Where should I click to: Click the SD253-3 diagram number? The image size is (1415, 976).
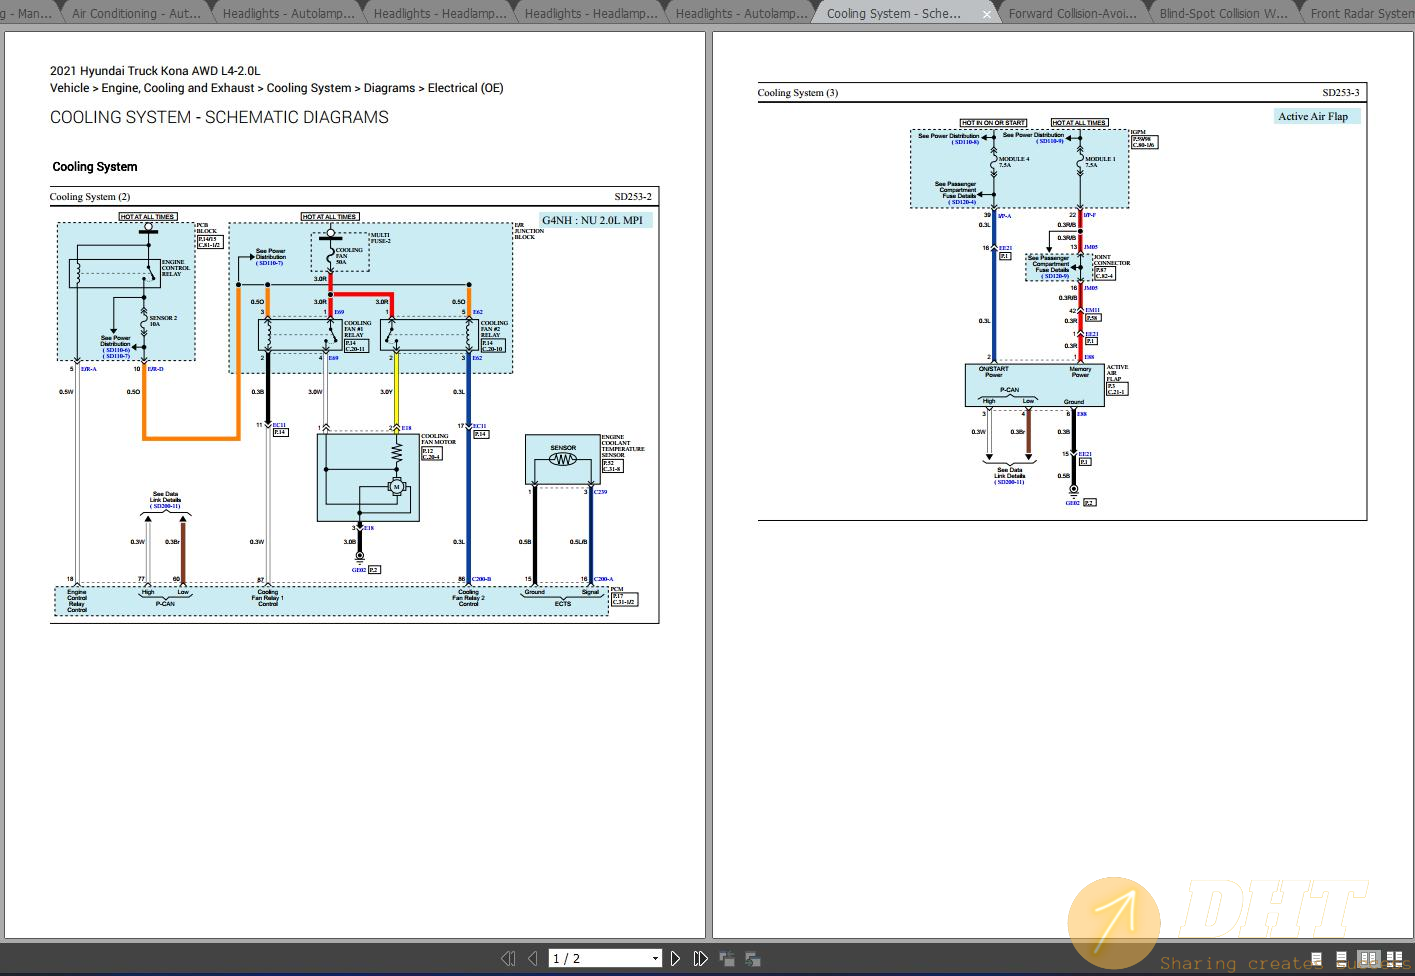(x=1341, y=93)
